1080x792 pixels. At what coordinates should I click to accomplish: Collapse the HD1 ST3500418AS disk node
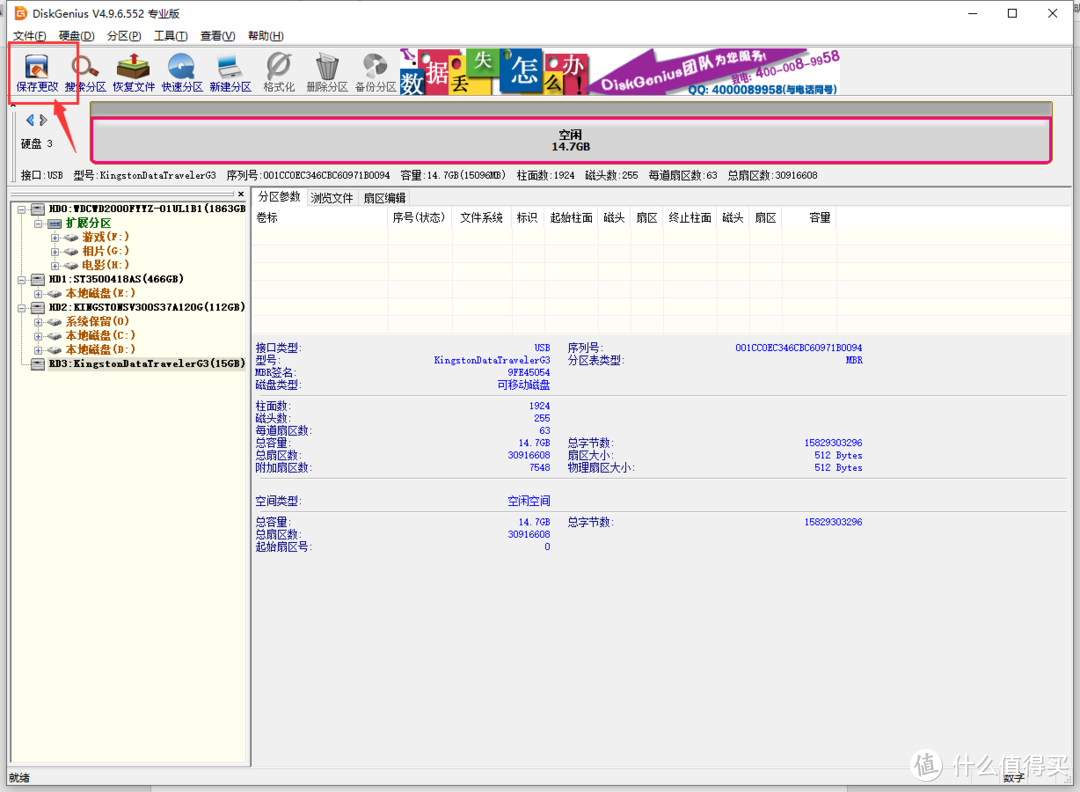[22, 280]
